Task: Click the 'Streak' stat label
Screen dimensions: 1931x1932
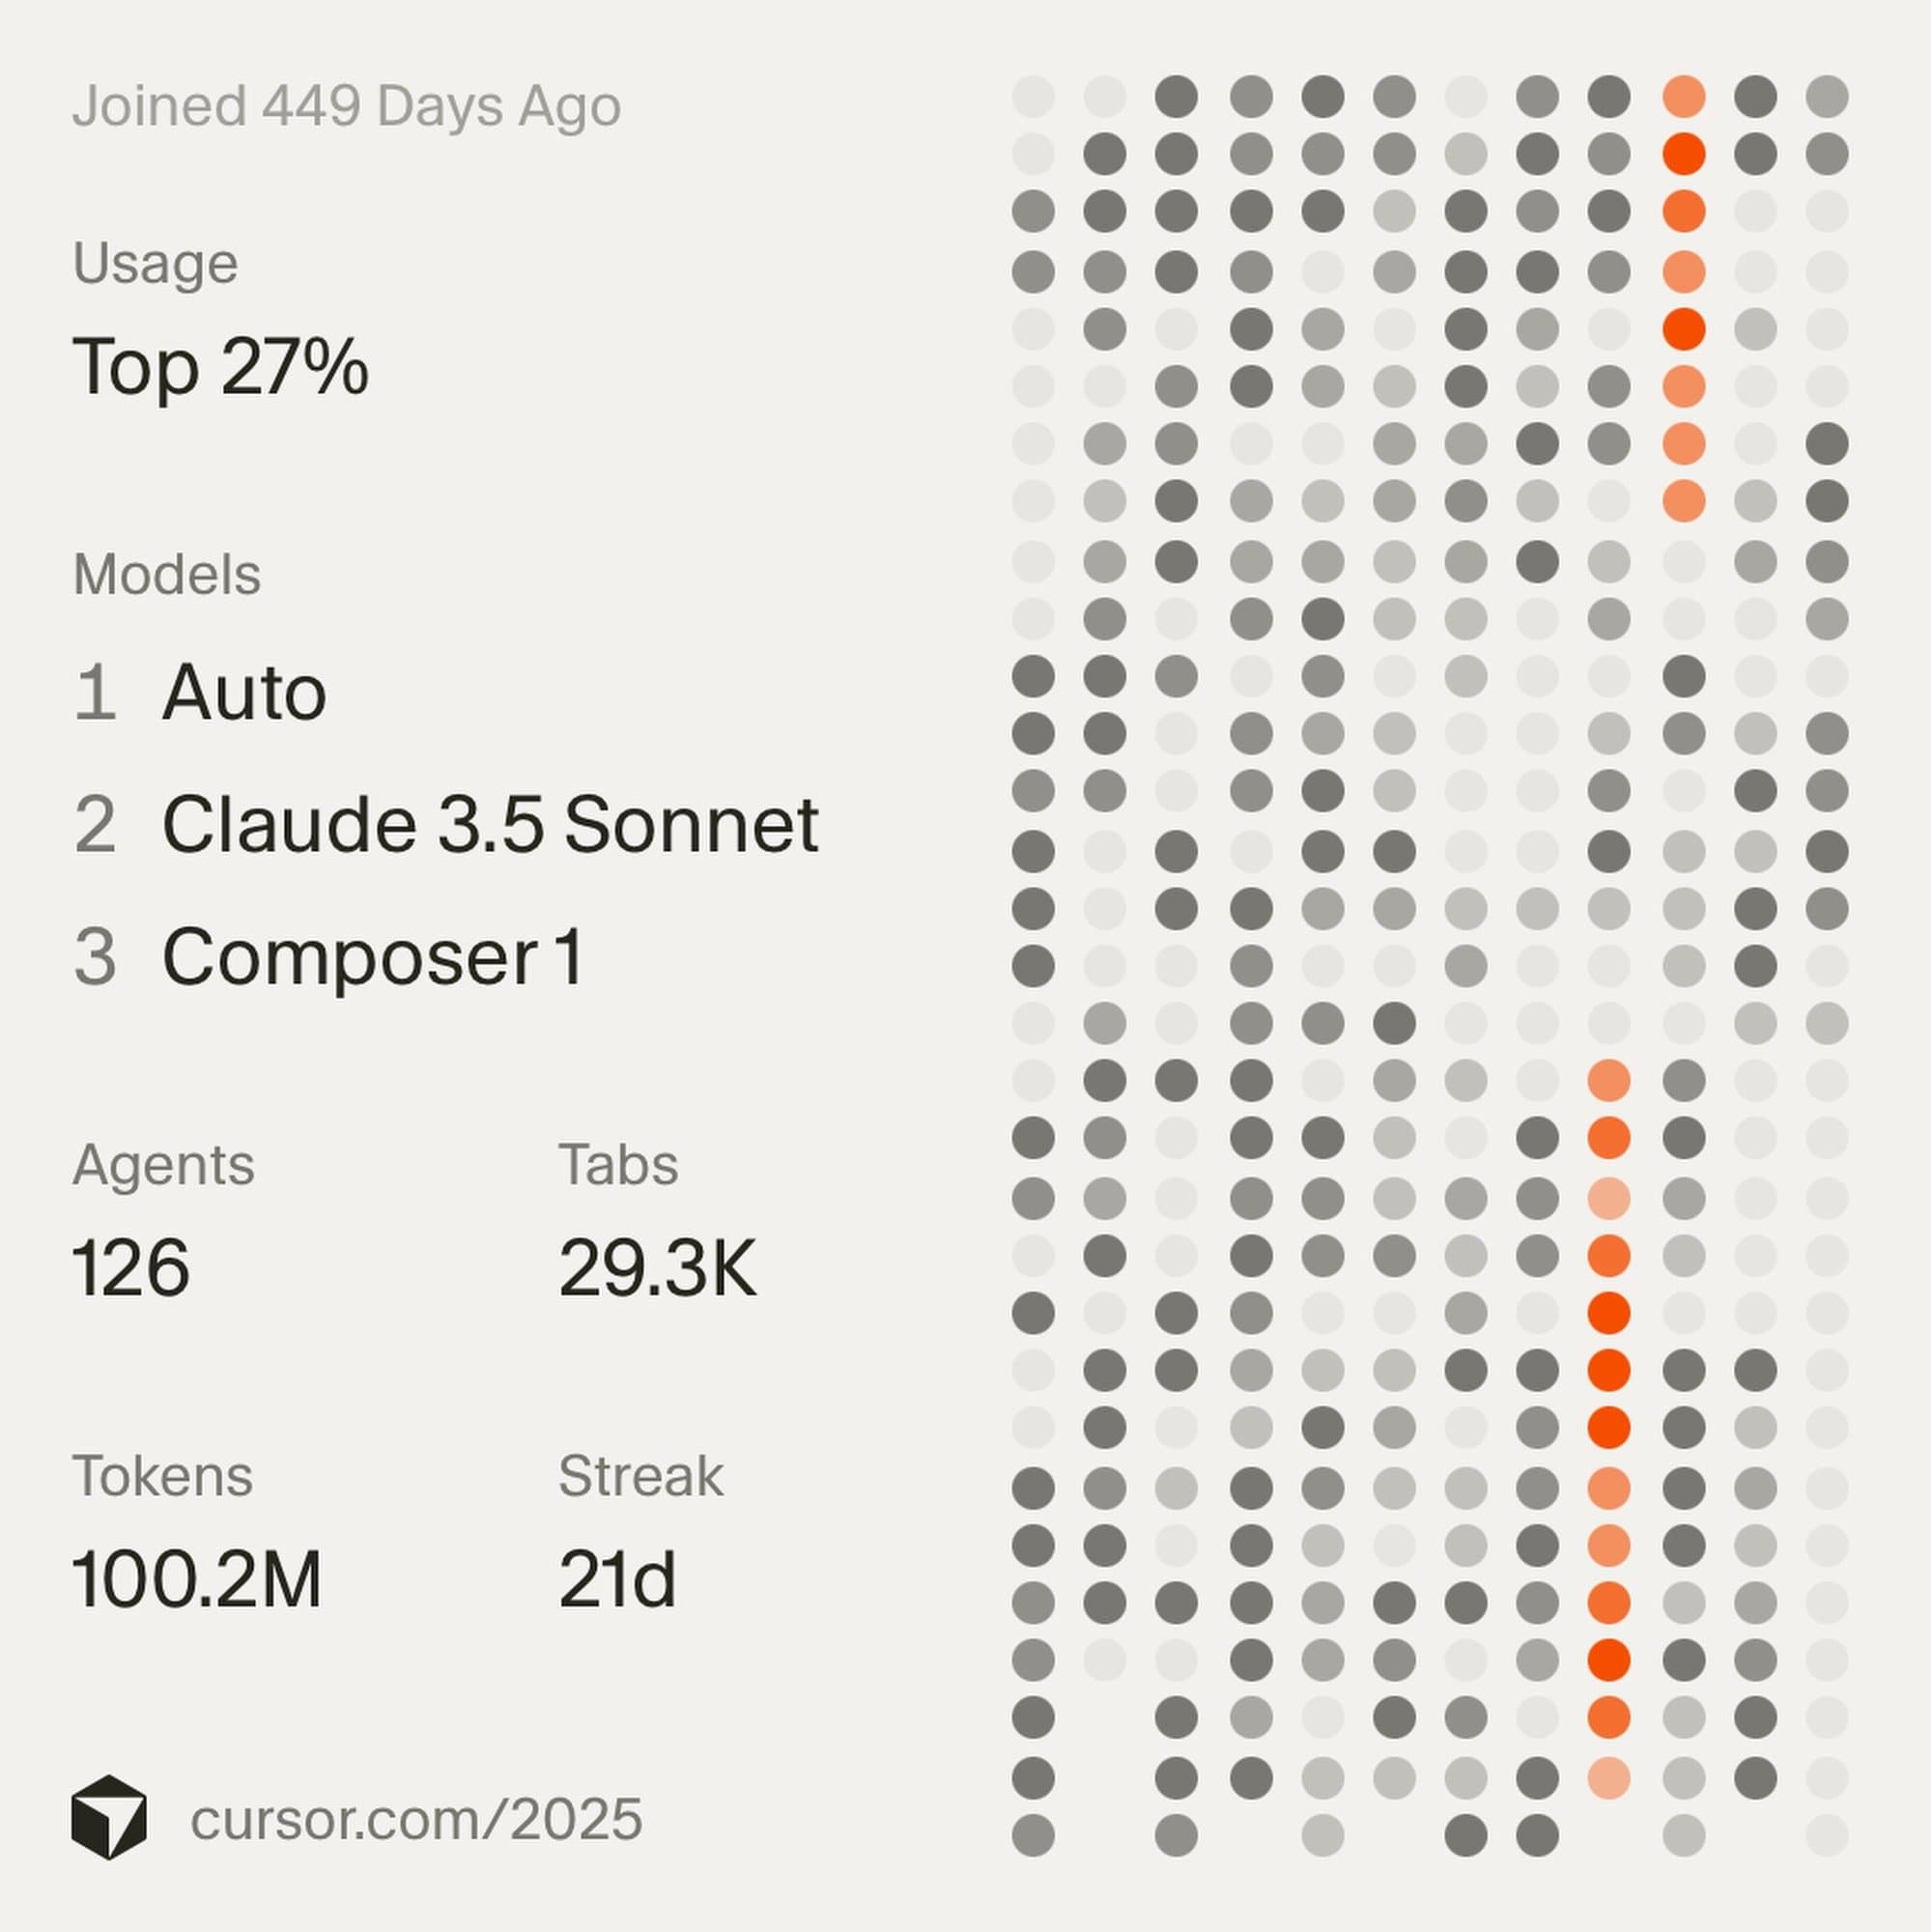Action: point(640,1476)
